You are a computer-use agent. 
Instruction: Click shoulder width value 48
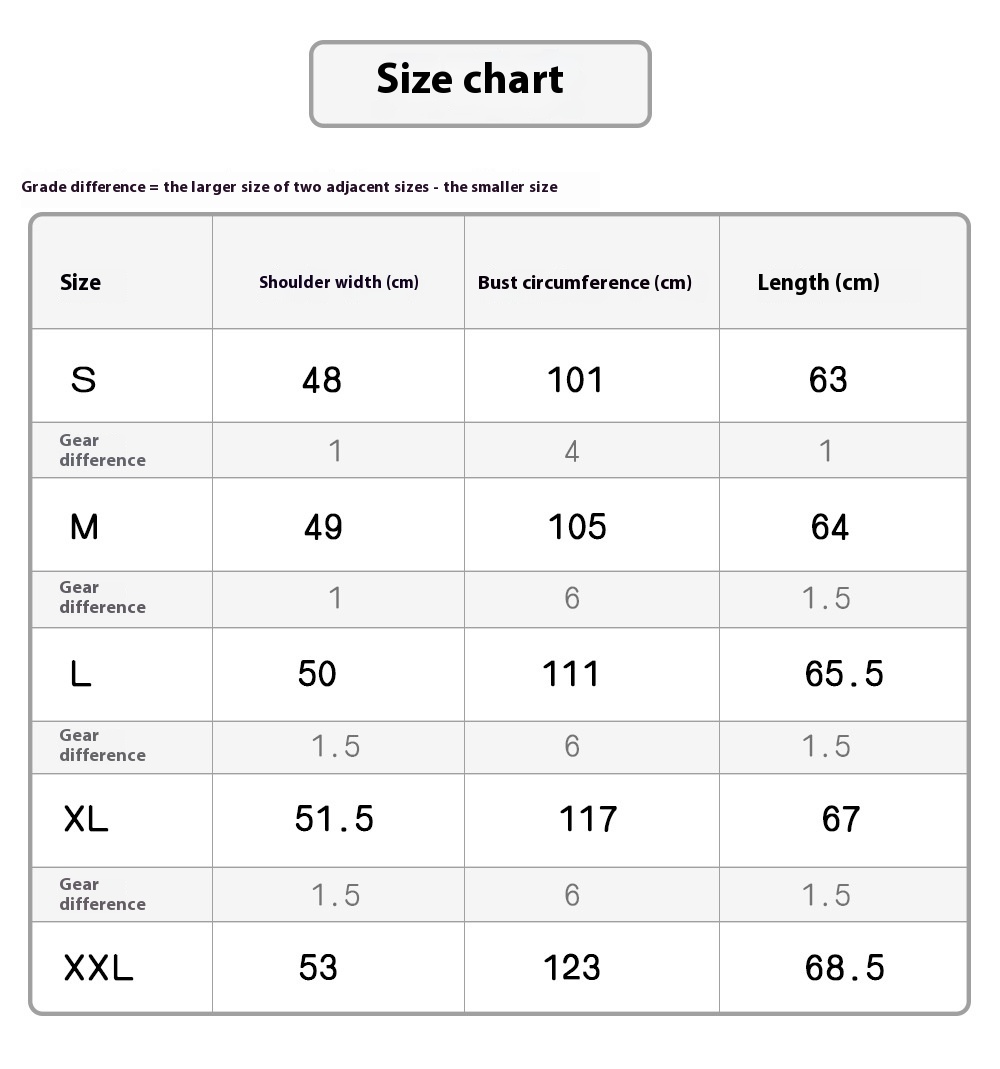click(322, 380)
